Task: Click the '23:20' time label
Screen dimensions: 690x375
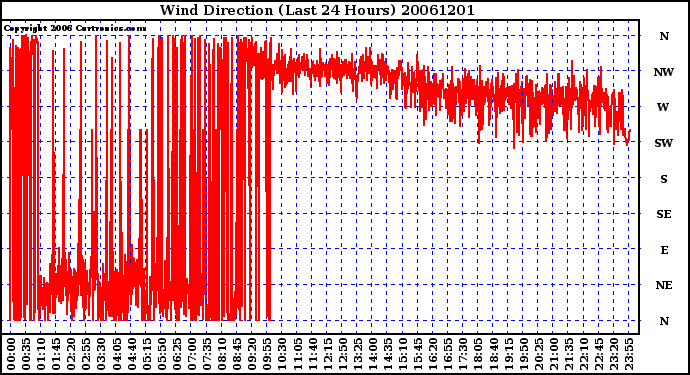Action: pos(614,354)
